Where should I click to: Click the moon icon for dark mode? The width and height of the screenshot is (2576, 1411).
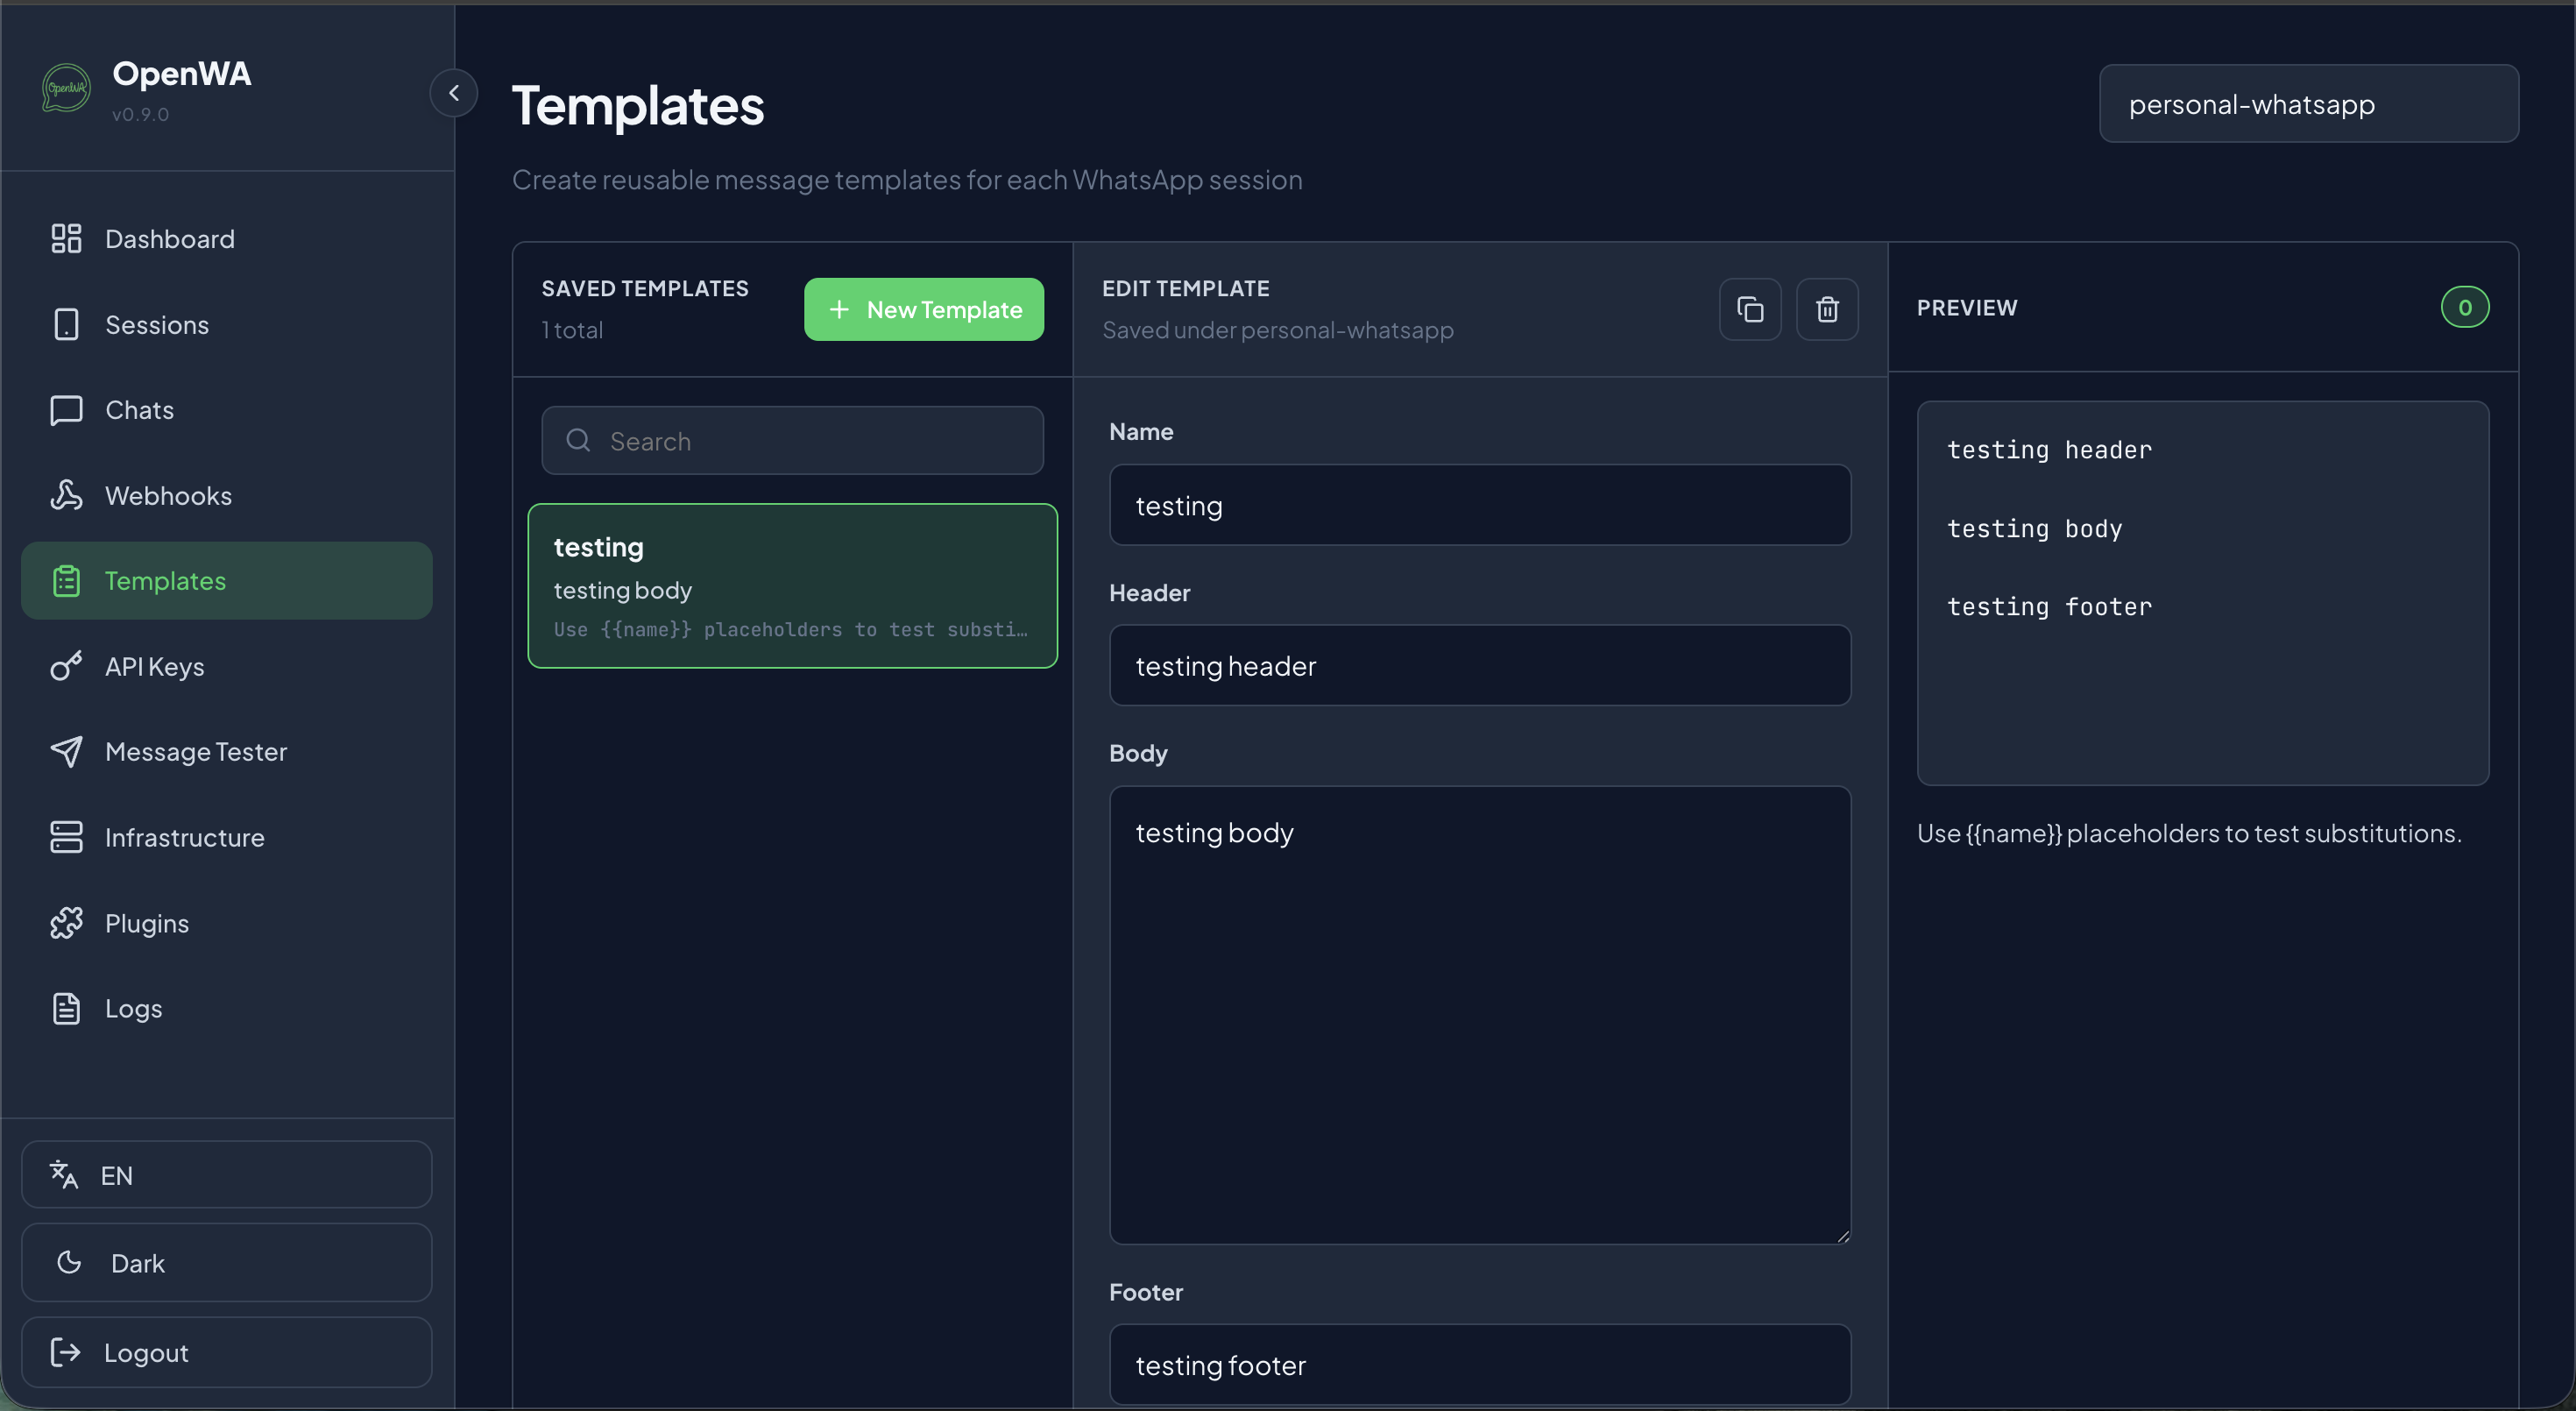69,1262
